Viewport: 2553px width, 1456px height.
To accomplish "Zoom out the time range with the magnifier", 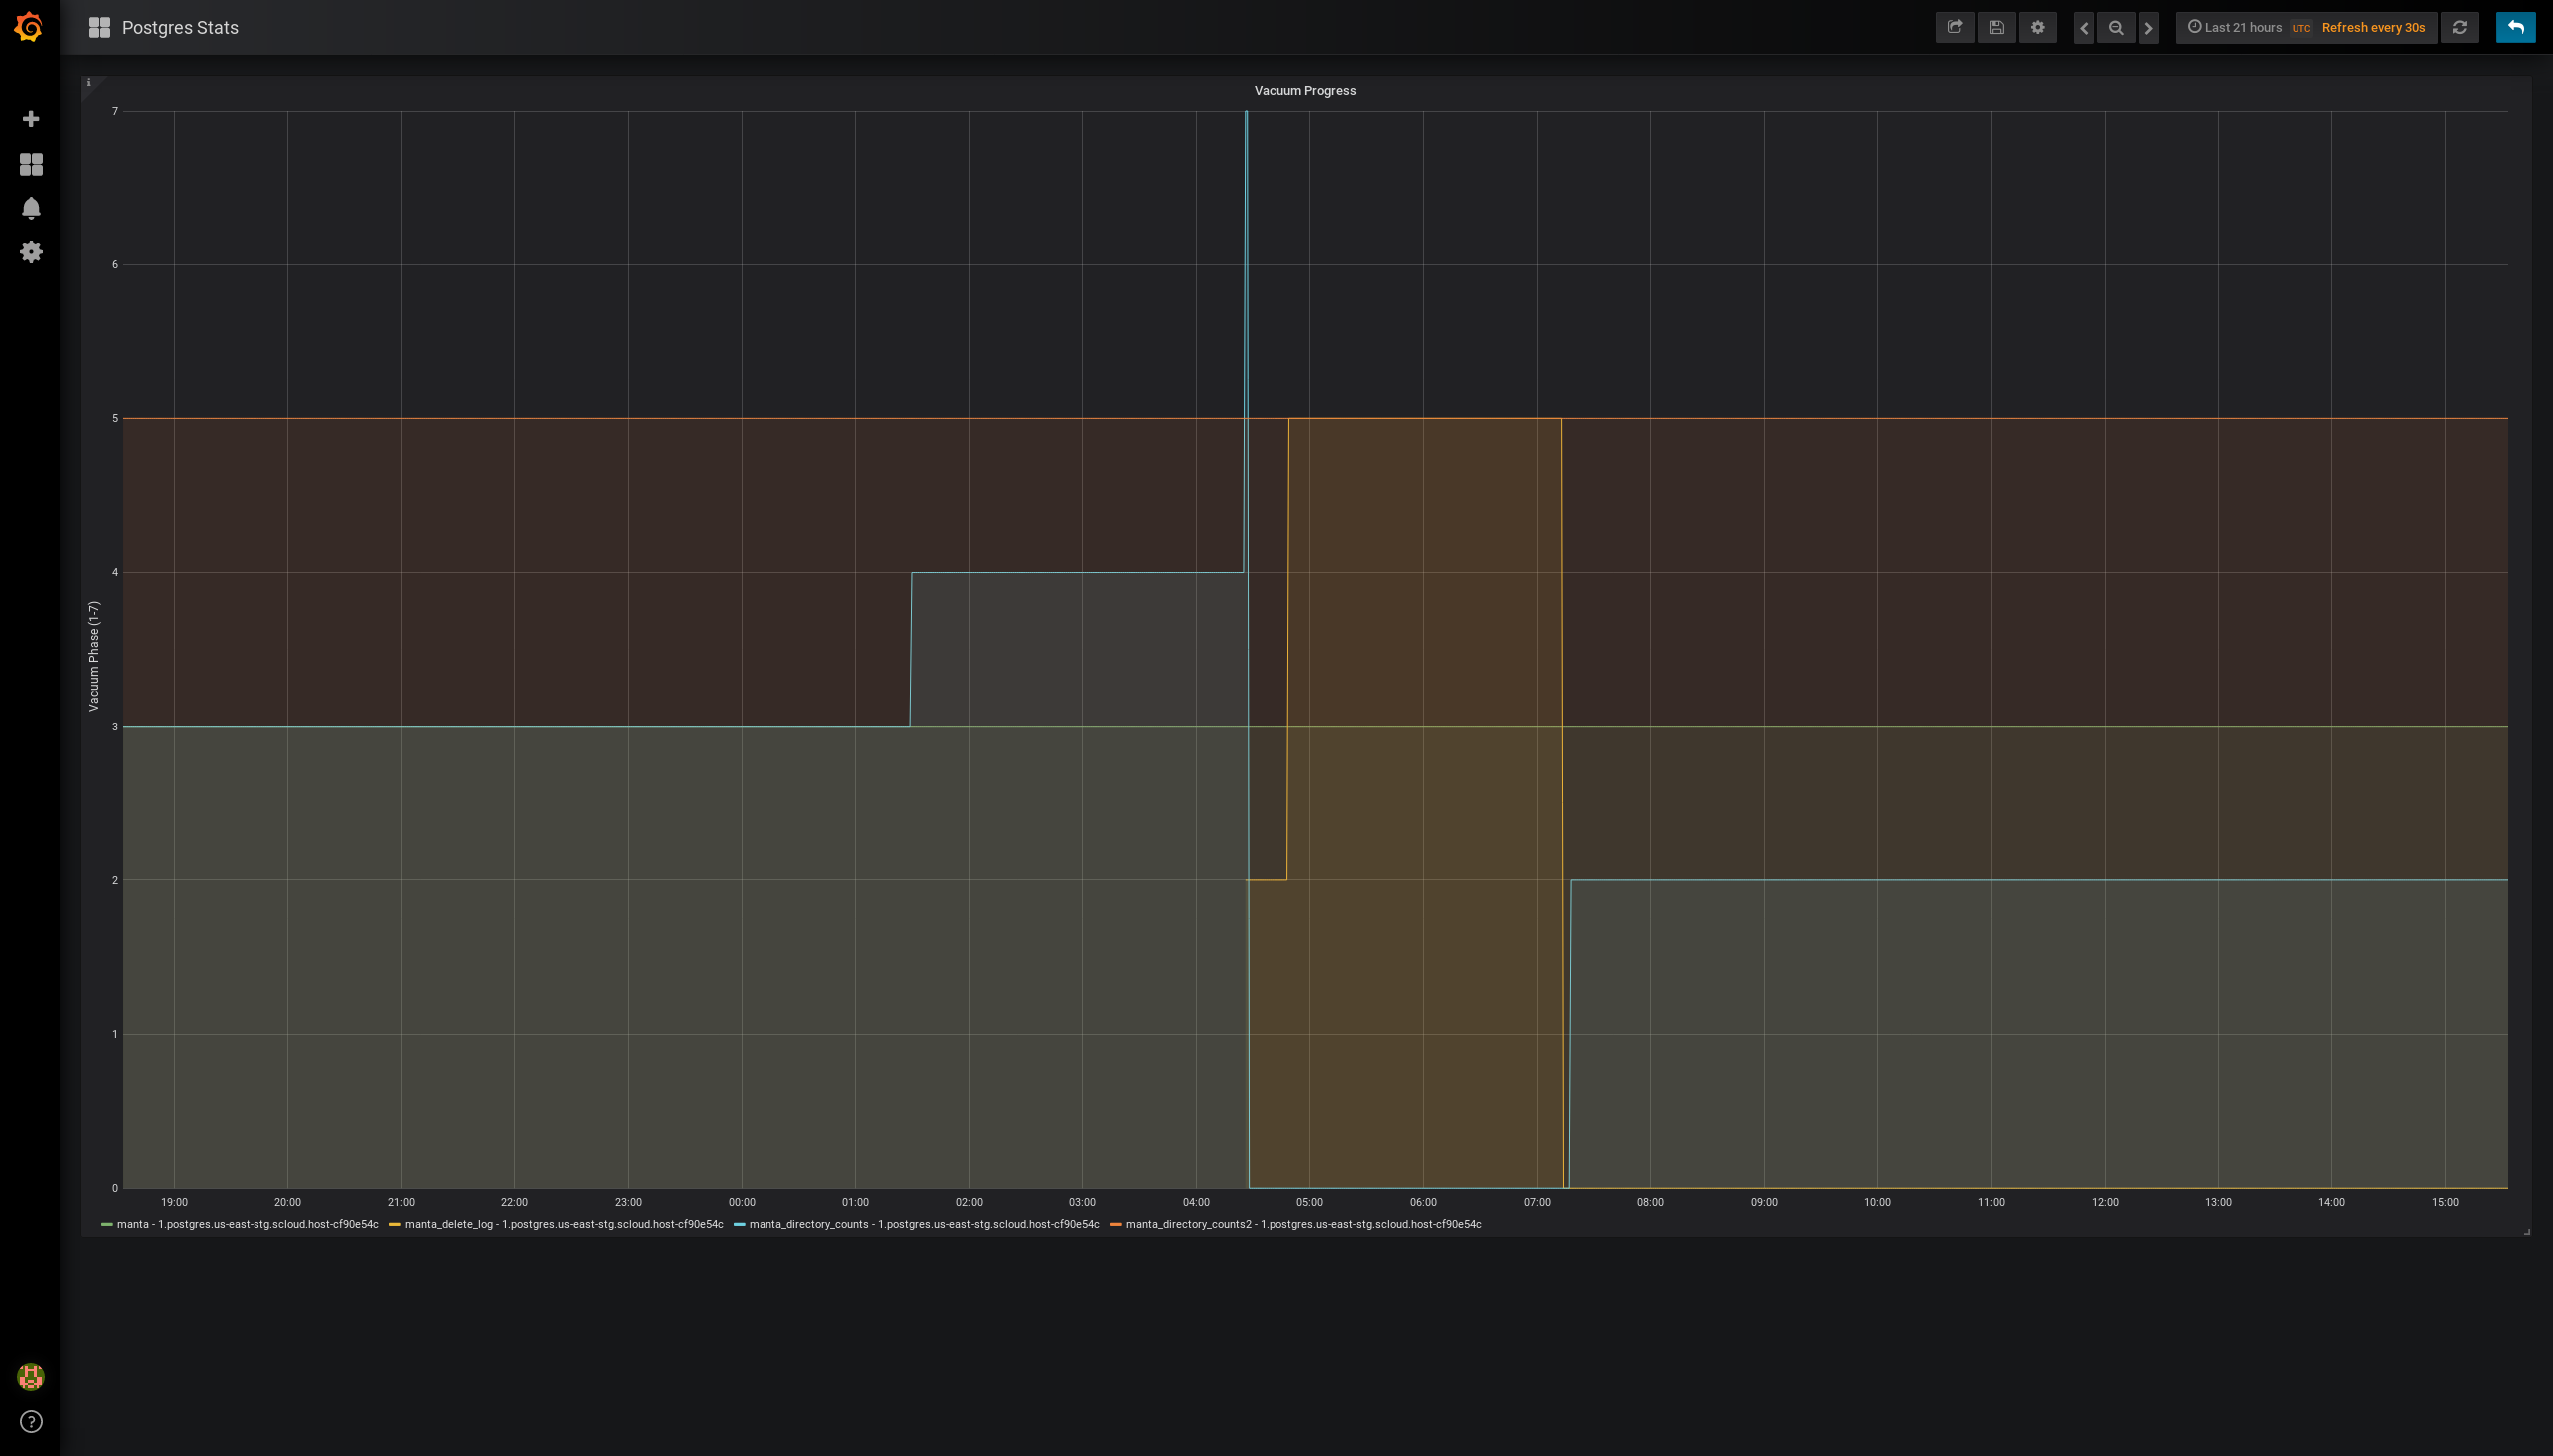I will click(2115, 27).
